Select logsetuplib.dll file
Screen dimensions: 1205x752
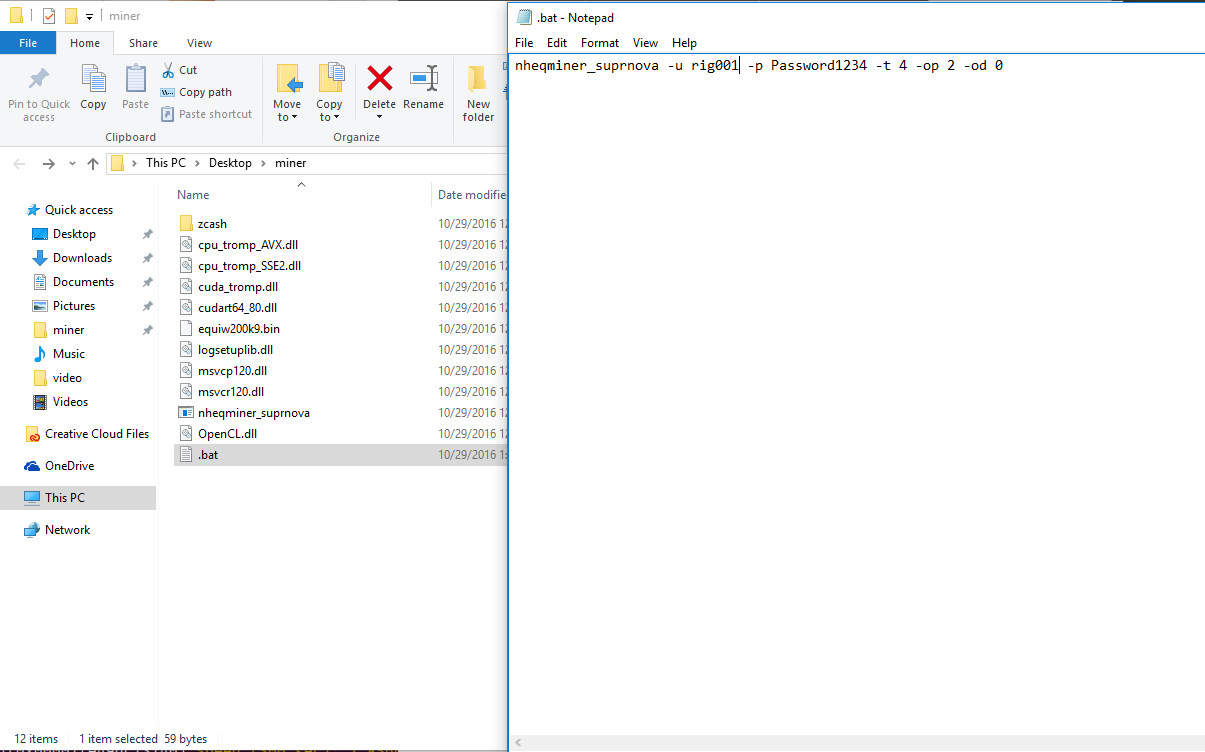click(235, 350)
